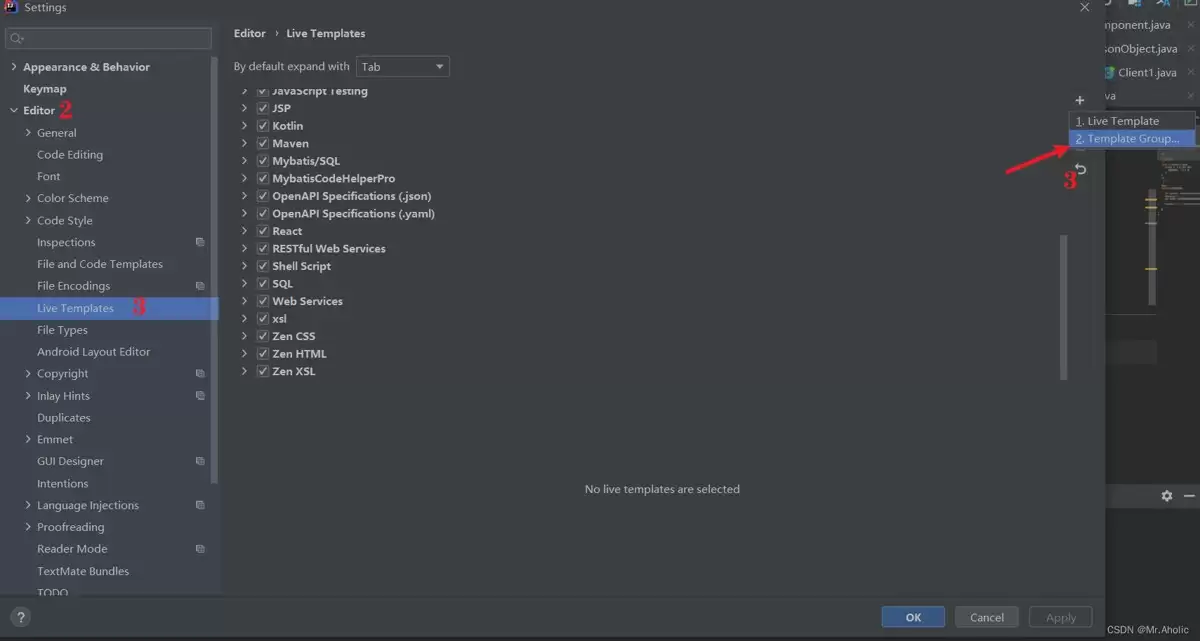Screen dimensions: 1200x641
Task: Click the Cancel button
Action: 986,617
